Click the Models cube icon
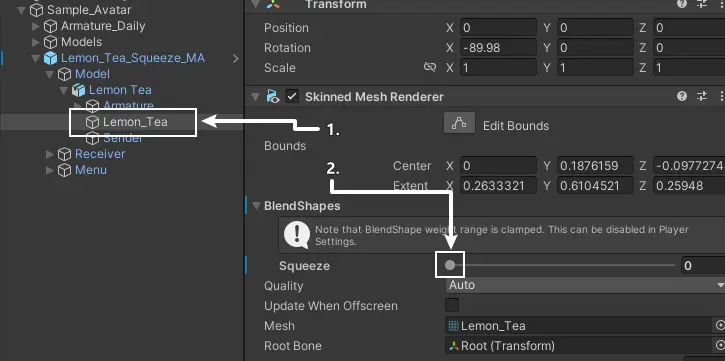Viewport: 725px width, 361px height. [50, 43]
